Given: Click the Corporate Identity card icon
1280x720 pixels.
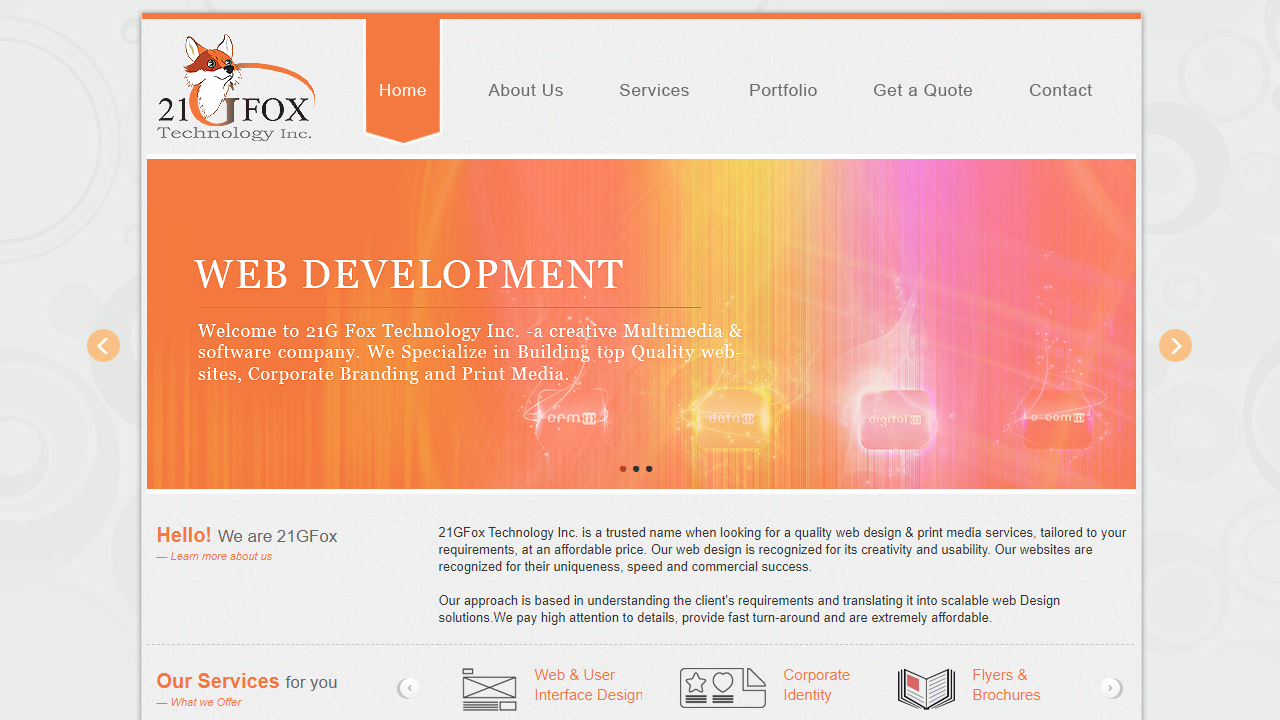Looking at the screenshot, I should (723, 688).
